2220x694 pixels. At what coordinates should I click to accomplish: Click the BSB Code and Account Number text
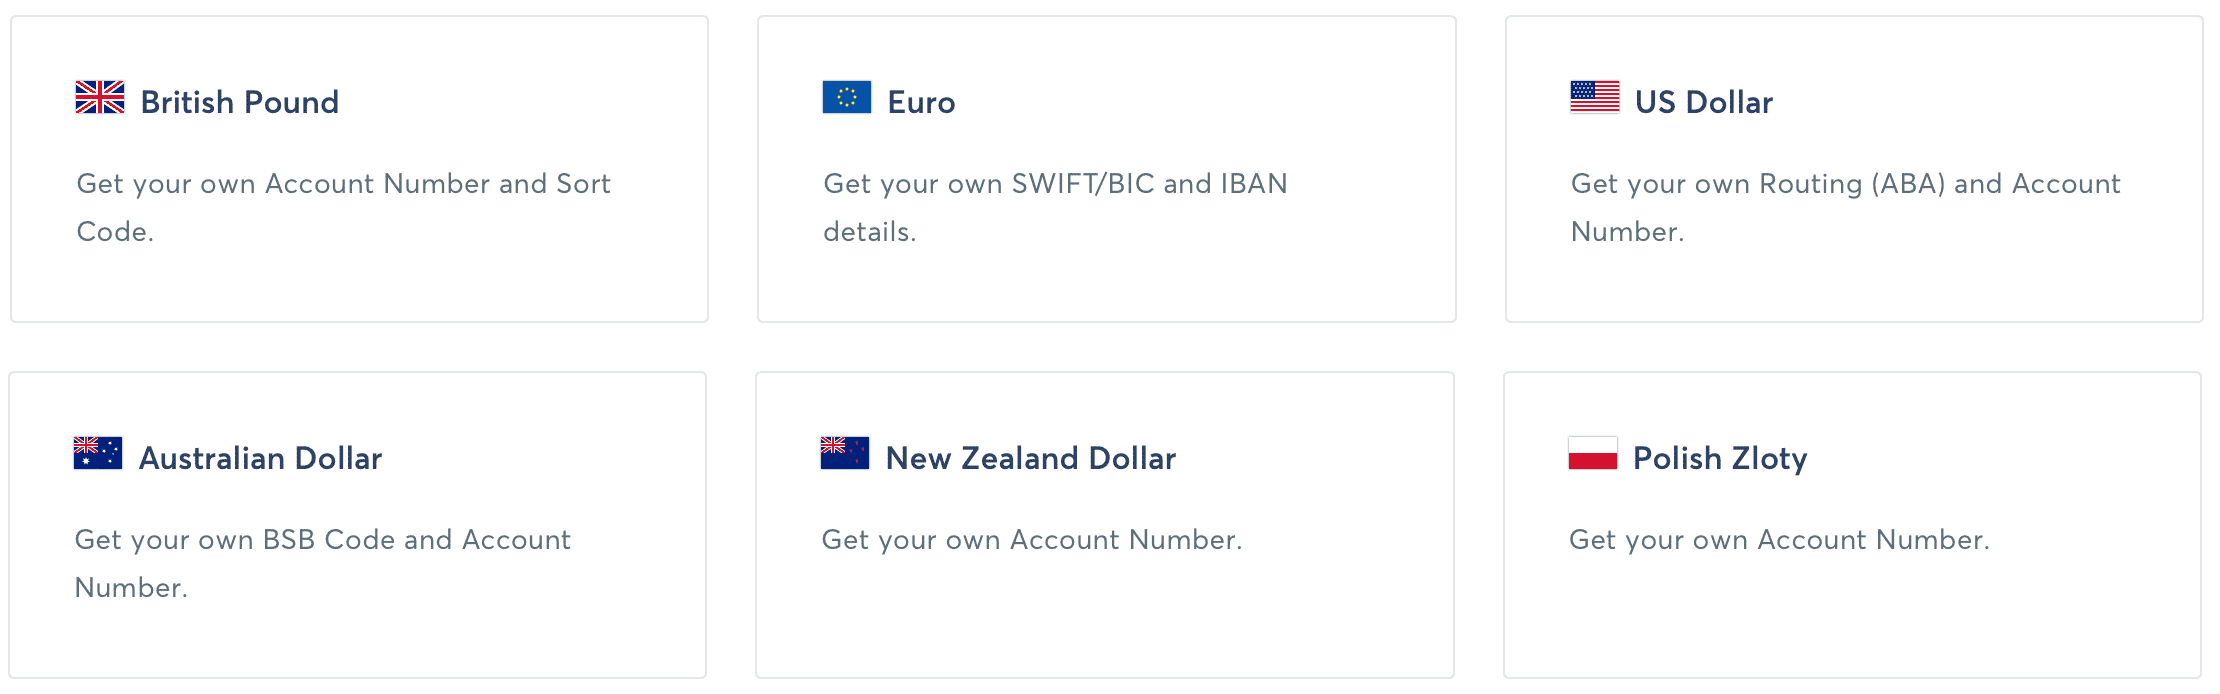322,563
